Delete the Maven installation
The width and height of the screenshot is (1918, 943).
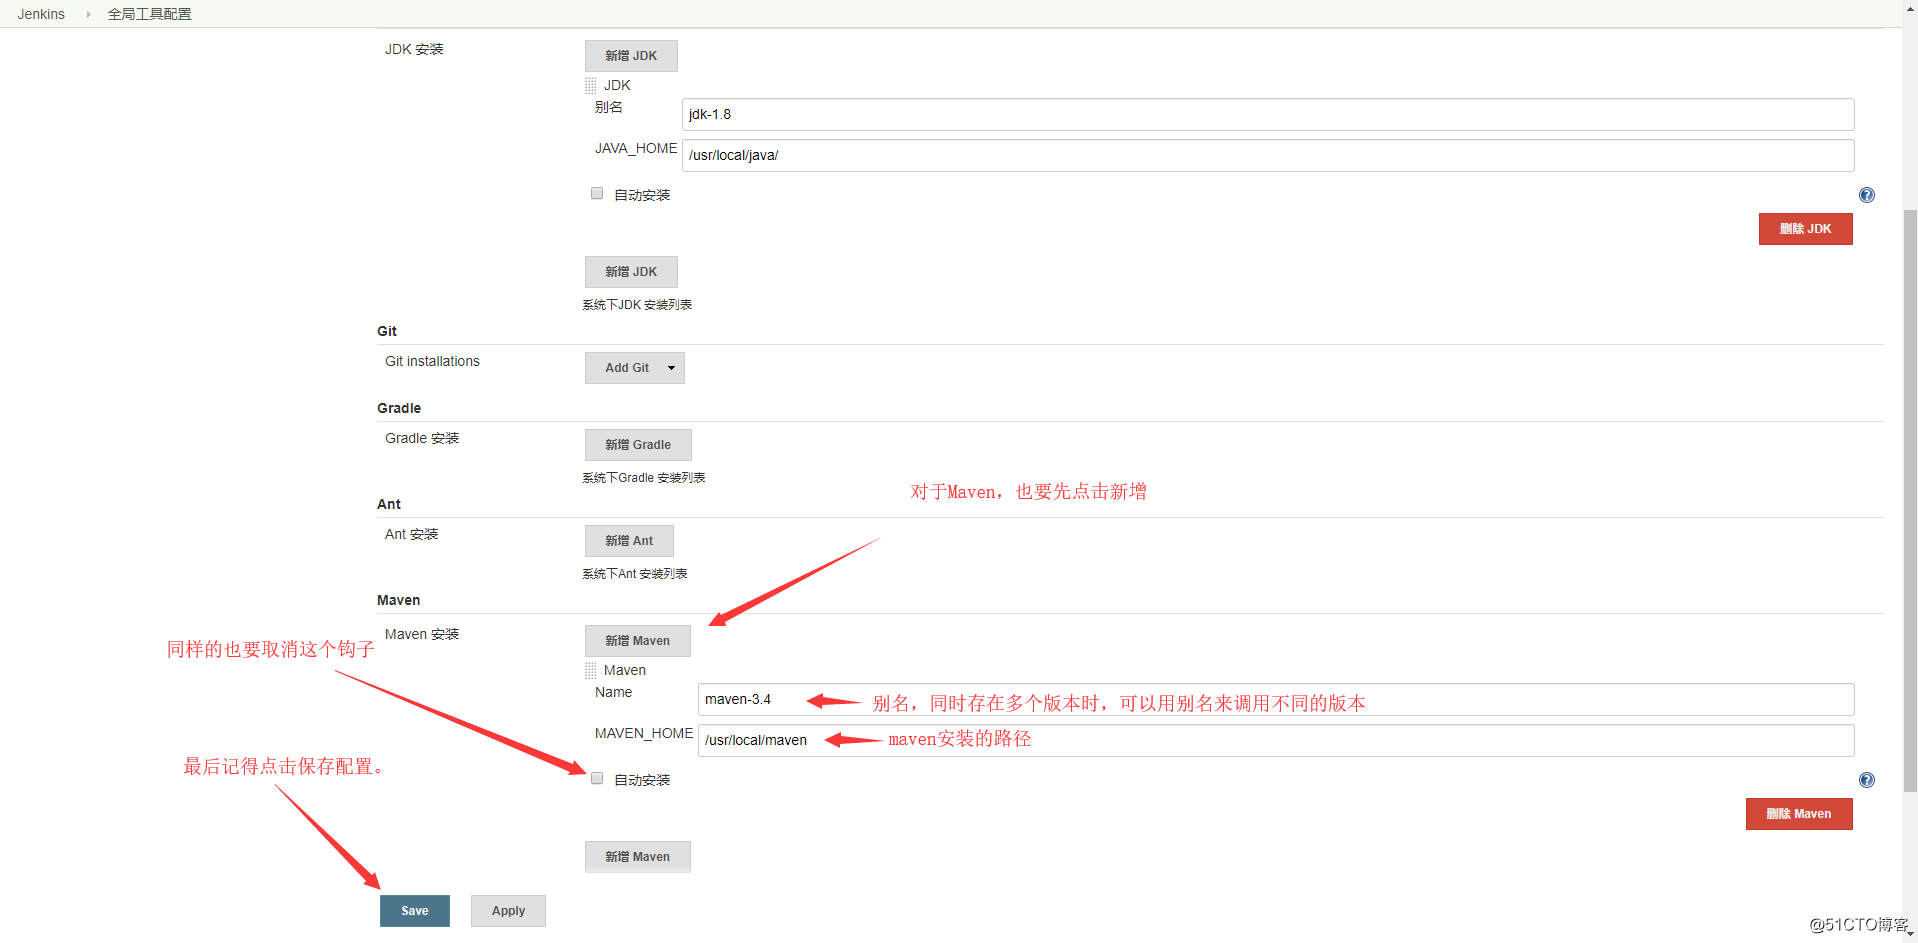pos(1799,814)
